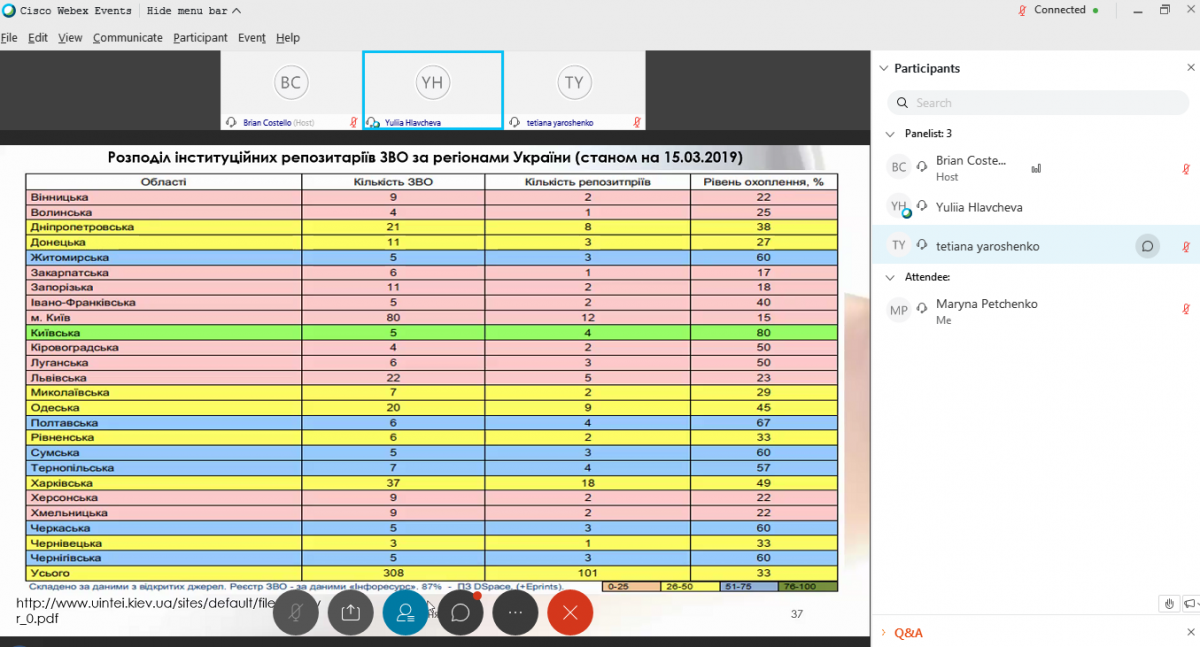Screen dimensions: 1200x647
Task: Collapse the Participants panel header
Action: click(x=883, y=69)
